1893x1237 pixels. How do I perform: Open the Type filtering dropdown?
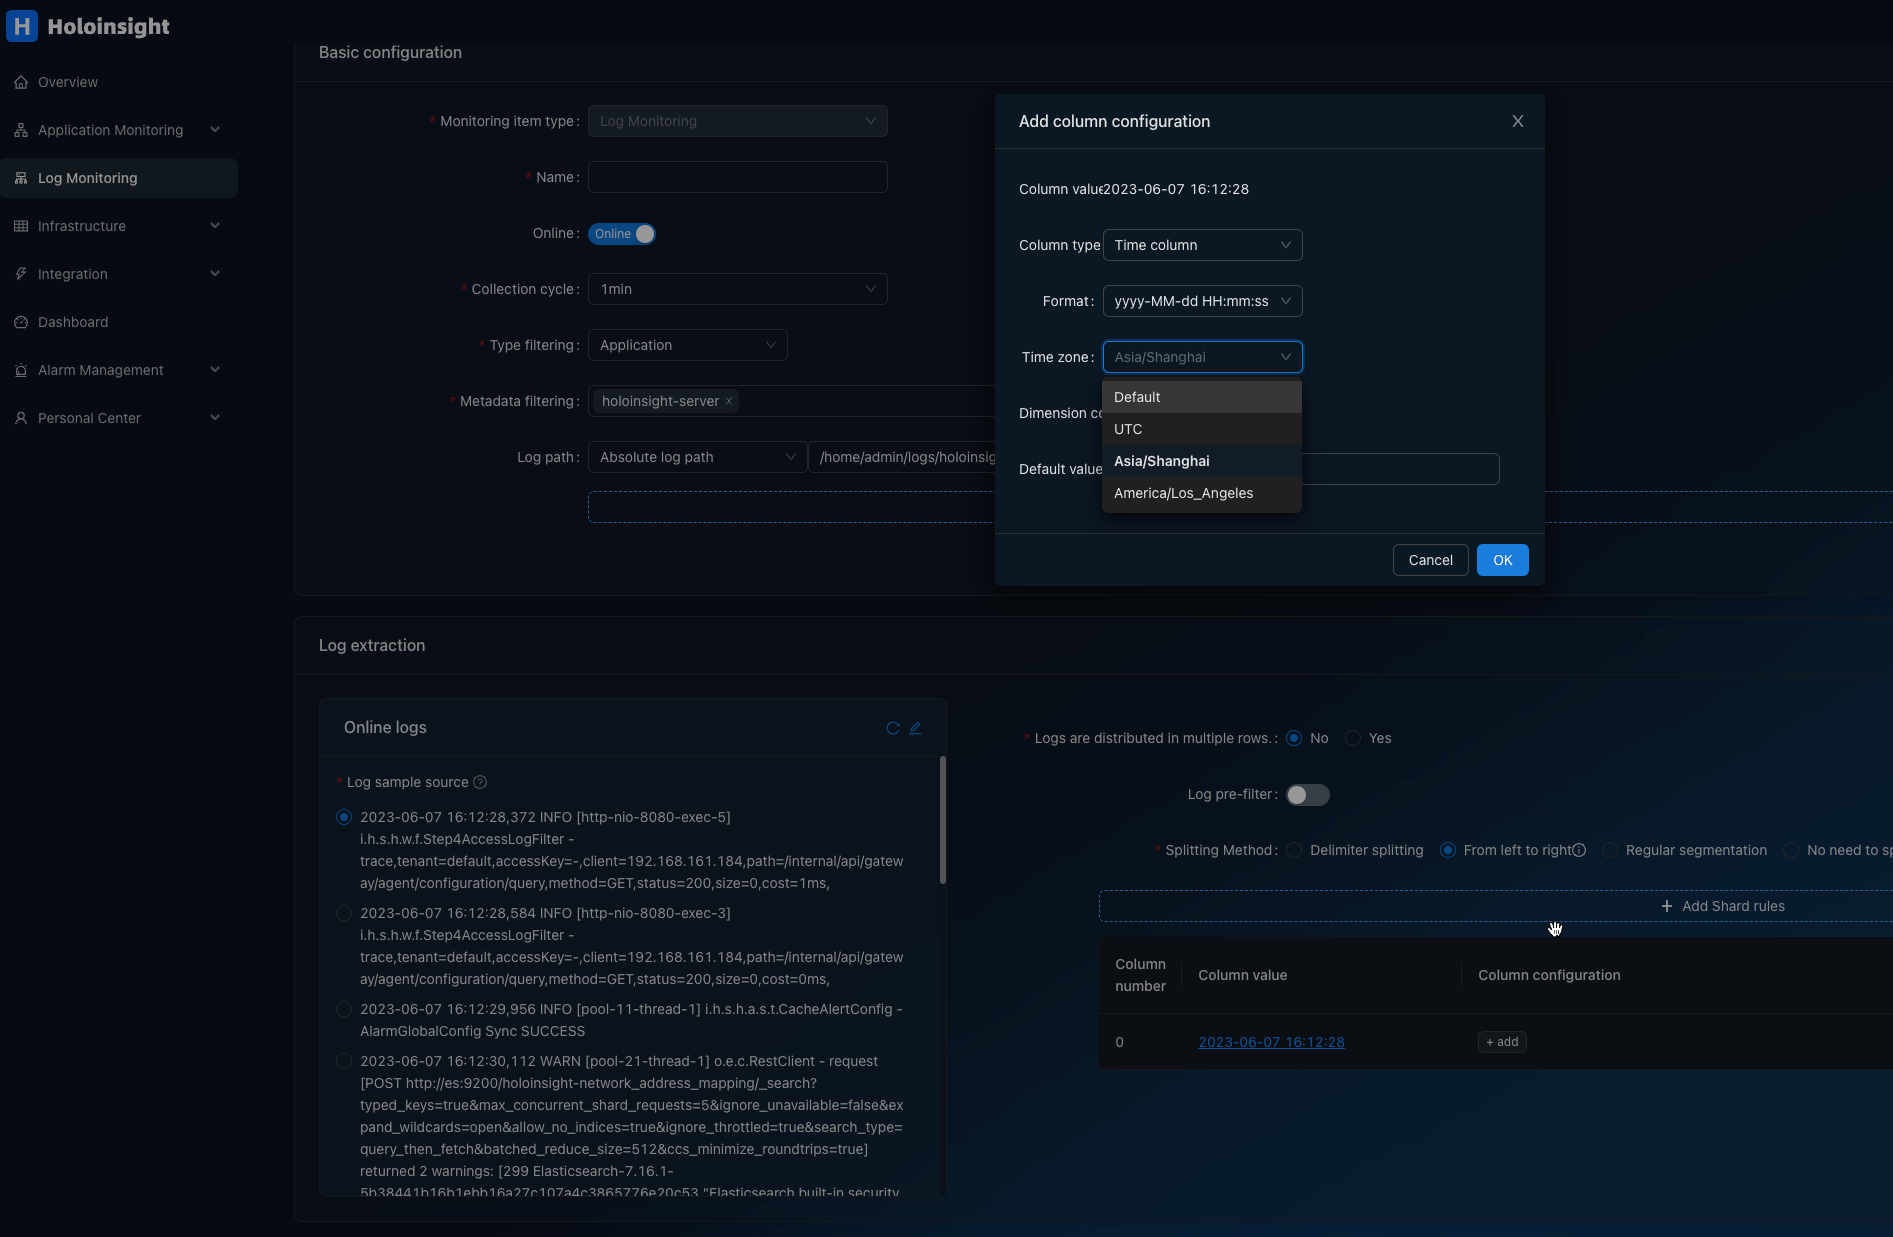click(688, 345)
